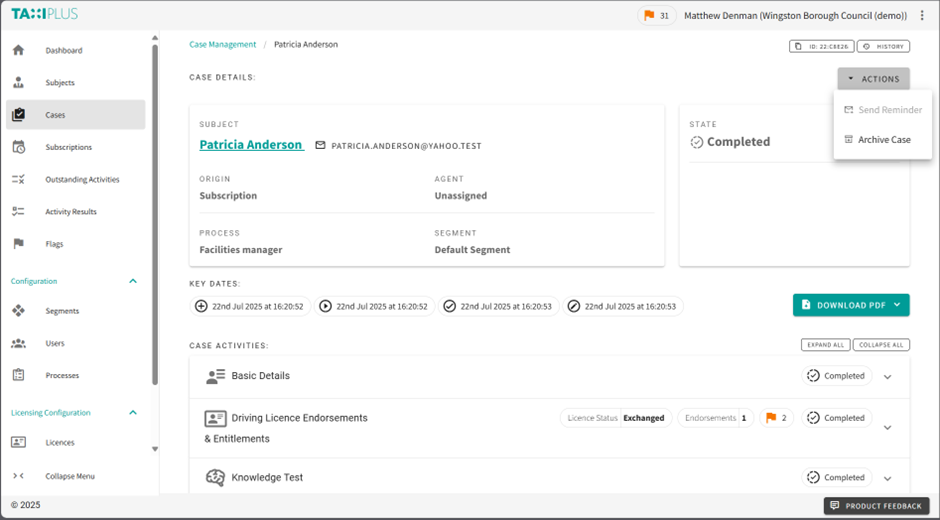Click the Collapse All button

[881, 345]
